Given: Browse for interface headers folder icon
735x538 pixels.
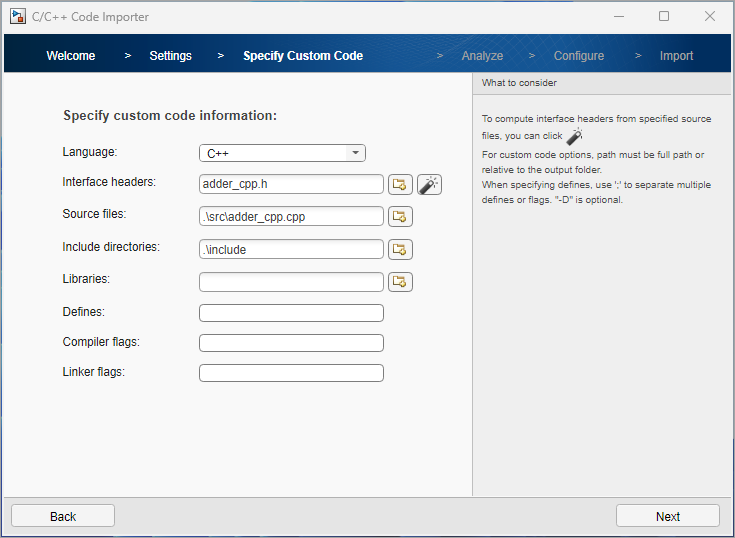Looking at the screenshot, I should [400, 184].
